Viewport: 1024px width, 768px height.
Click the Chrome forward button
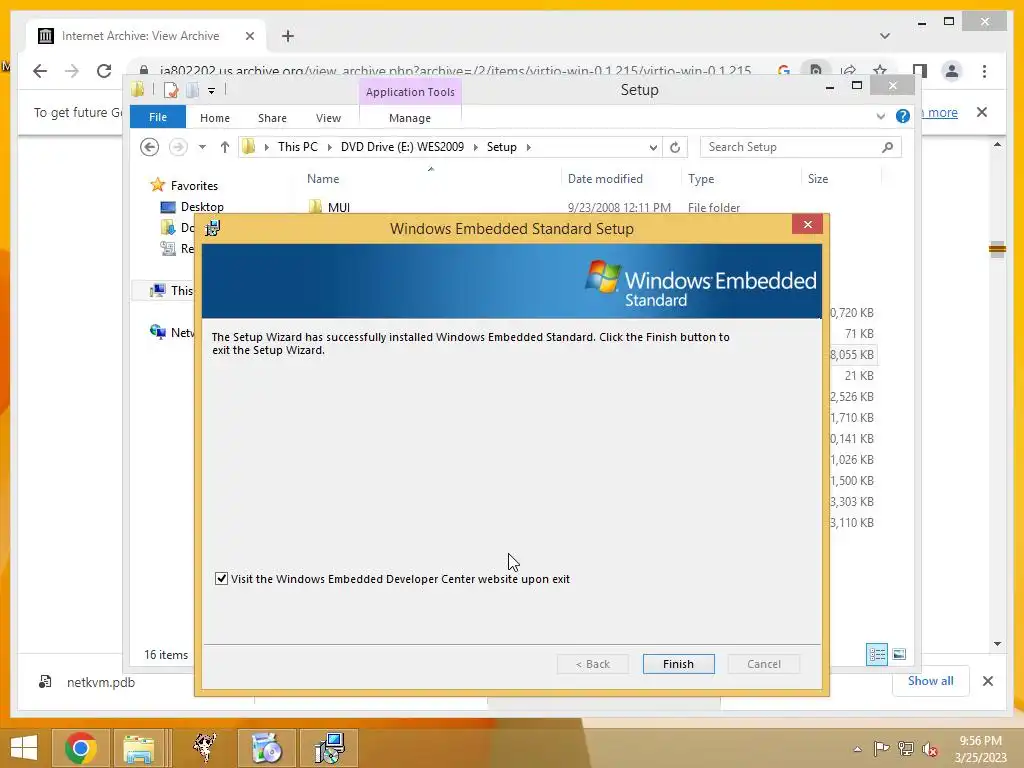pos(72,71)
